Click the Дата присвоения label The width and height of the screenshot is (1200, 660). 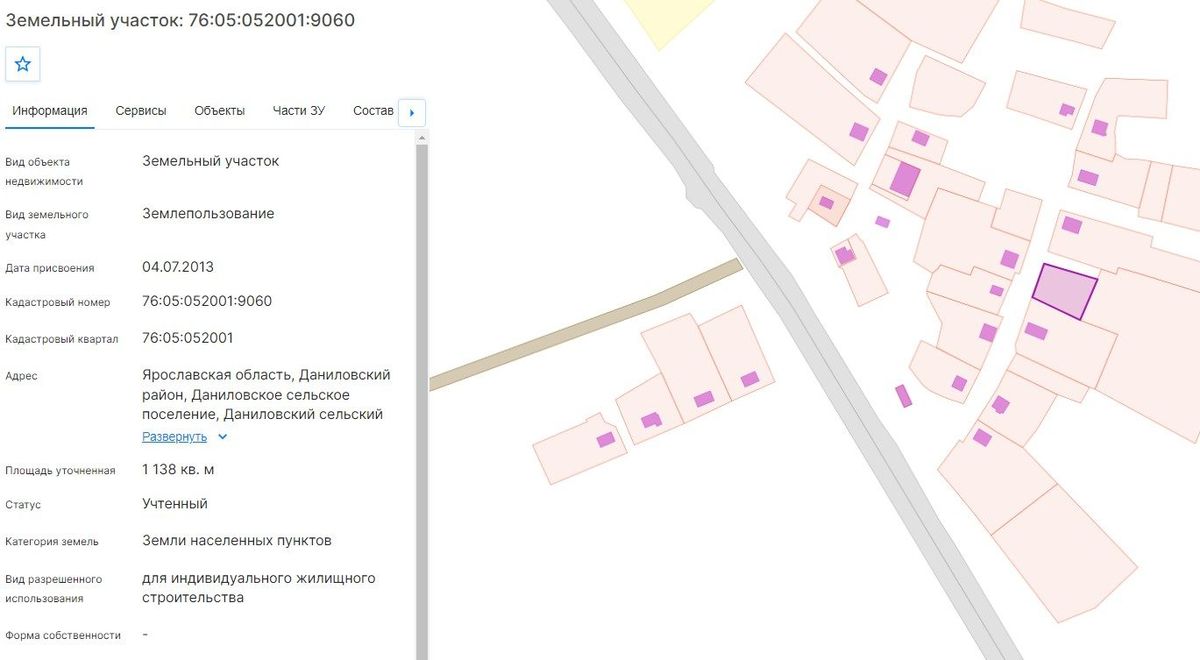click(50, 268)
